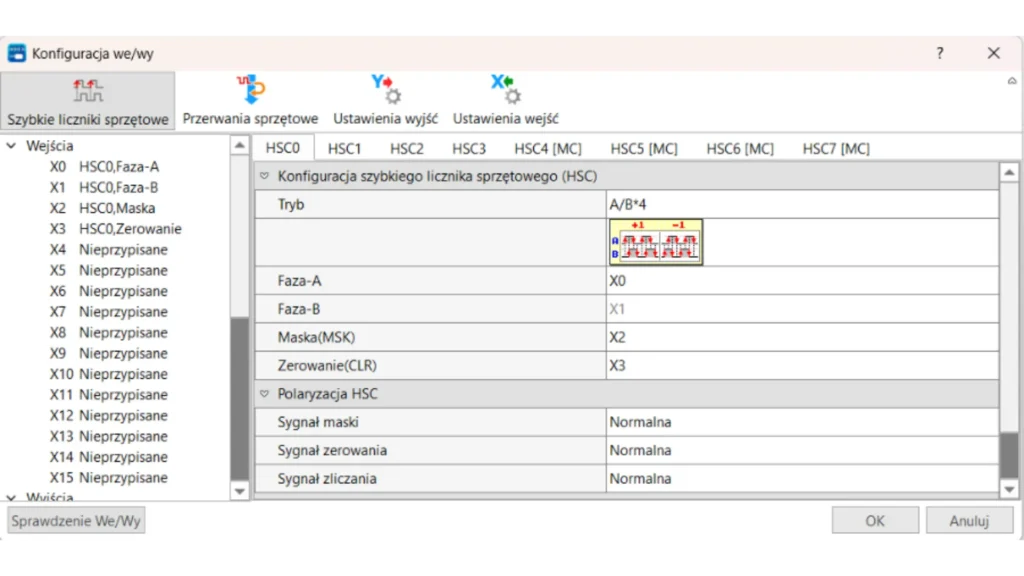Switch to the HSC6 [MC] tab
This screenshot has height=576, width=1024.
tap(740, 149)
